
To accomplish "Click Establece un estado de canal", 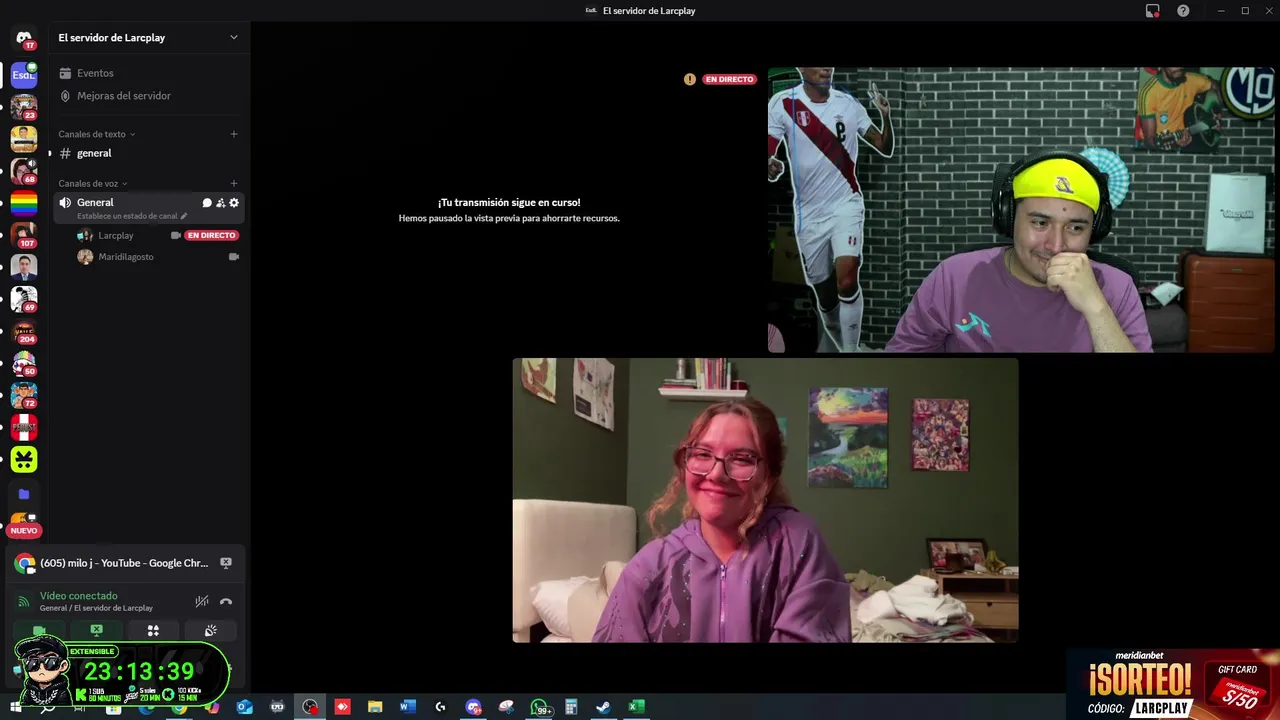I will pyautogui.click(x=131, y=216).
